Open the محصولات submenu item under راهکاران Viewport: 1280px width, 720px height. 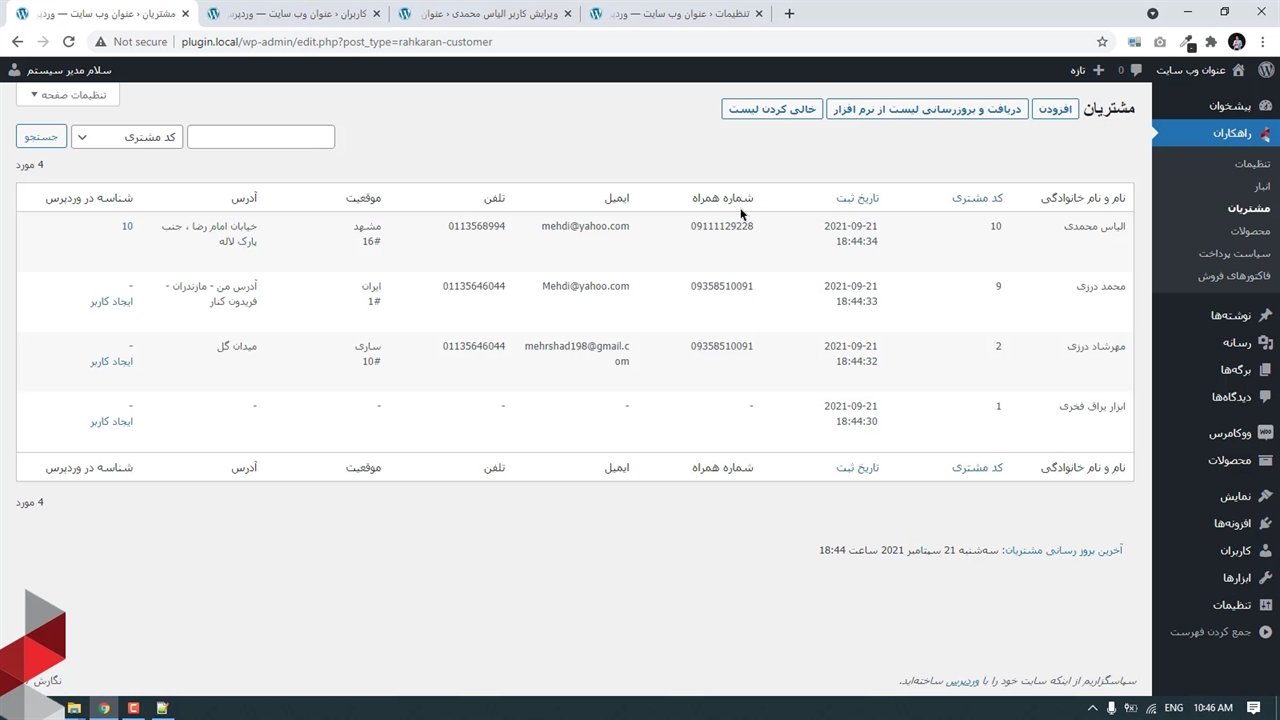pos(1249,231)
